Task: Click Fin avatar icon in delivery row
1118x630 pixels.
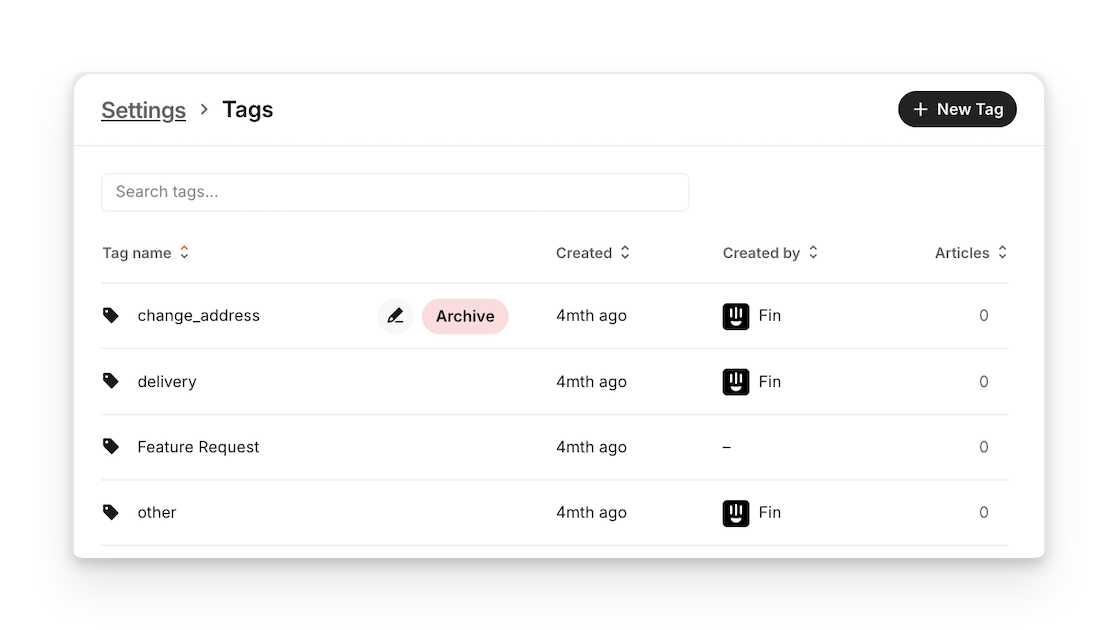Action: click(x=736, y=381)
